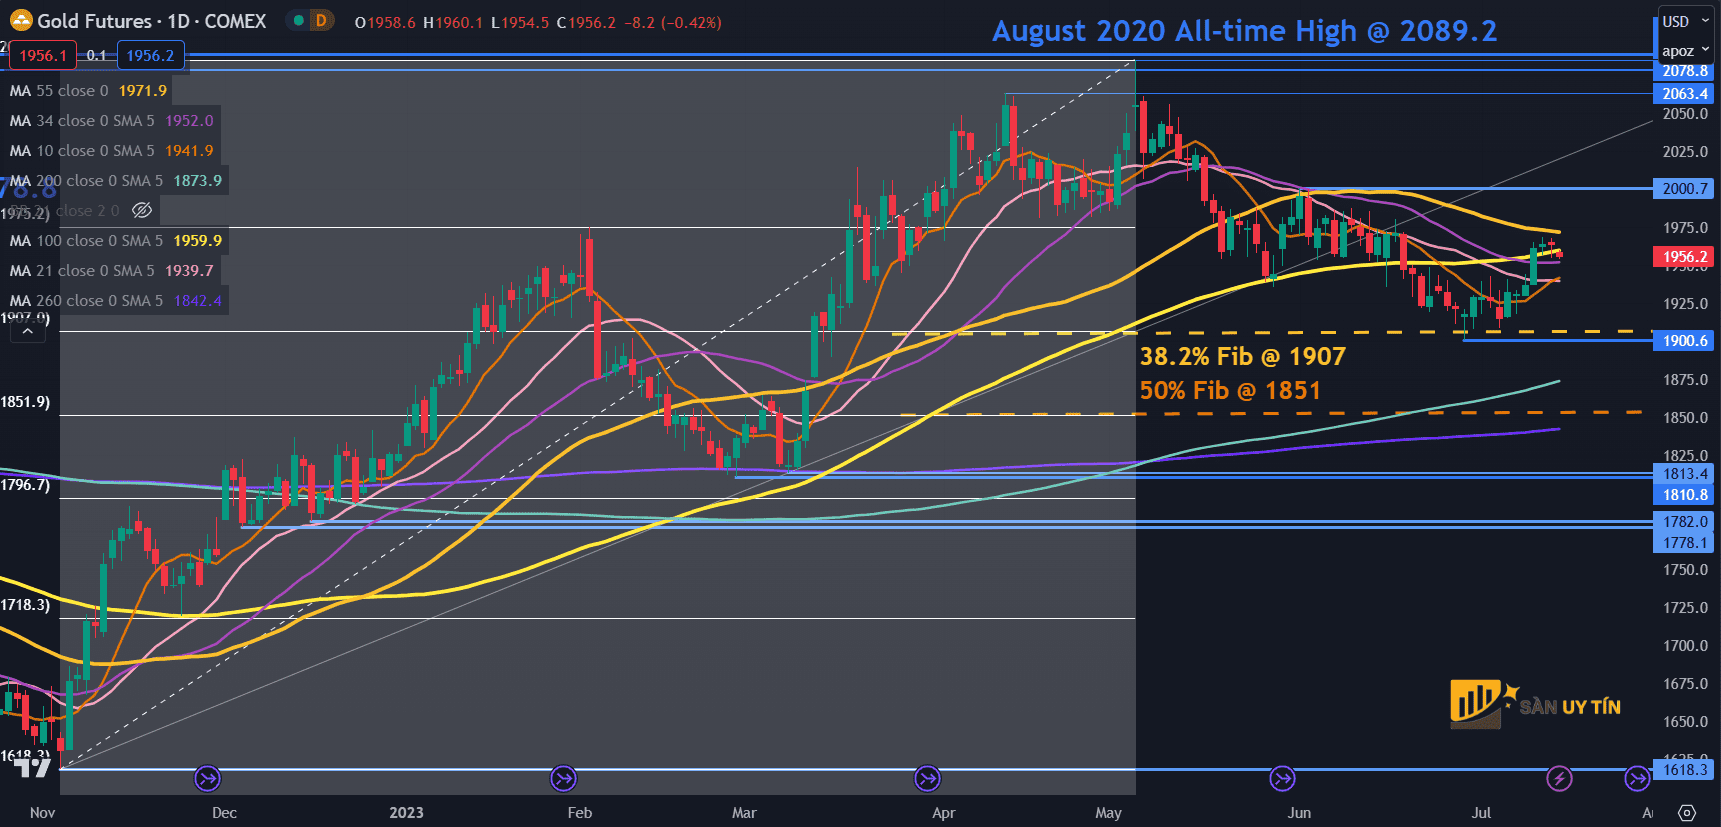This screenshot has height=827, width=1721.
Task: Click the 1782.0 price line label
Action: [x=1685, y=521]
